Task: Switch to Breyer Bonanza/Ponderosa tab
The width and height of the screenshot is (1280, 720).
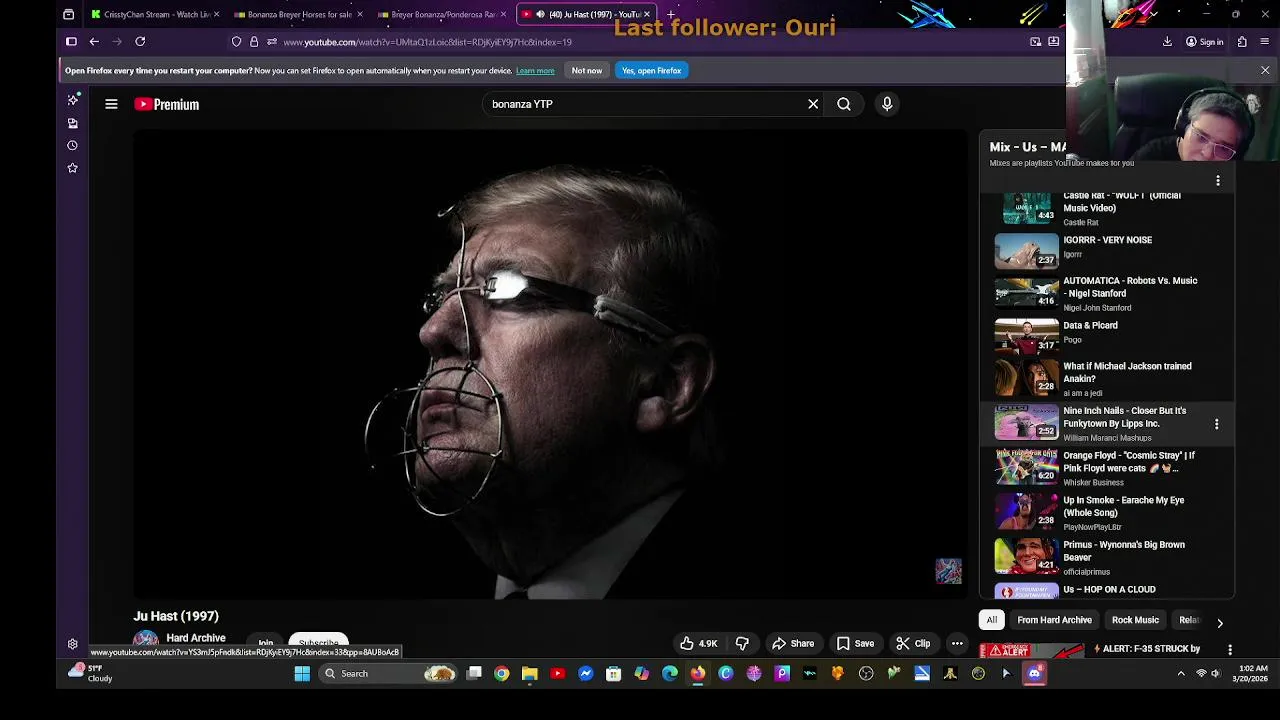Action: click(x=442, y=15)
